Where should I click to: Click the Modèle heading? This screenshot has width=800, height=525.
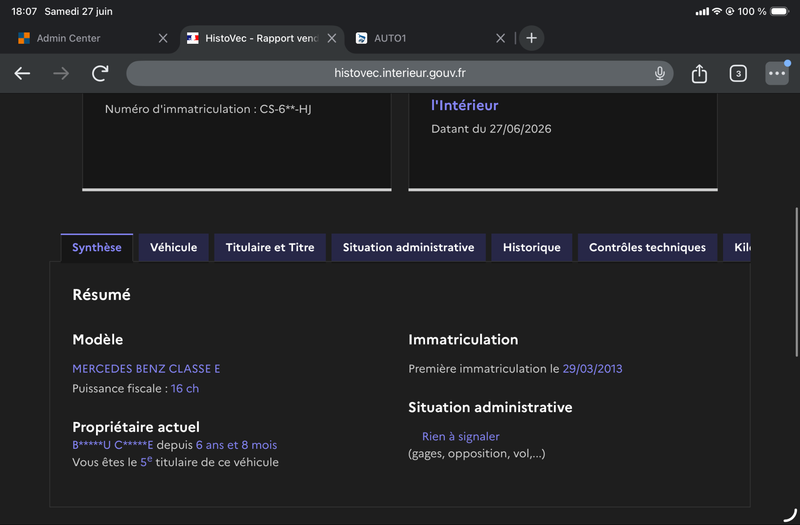pos(98,340)
